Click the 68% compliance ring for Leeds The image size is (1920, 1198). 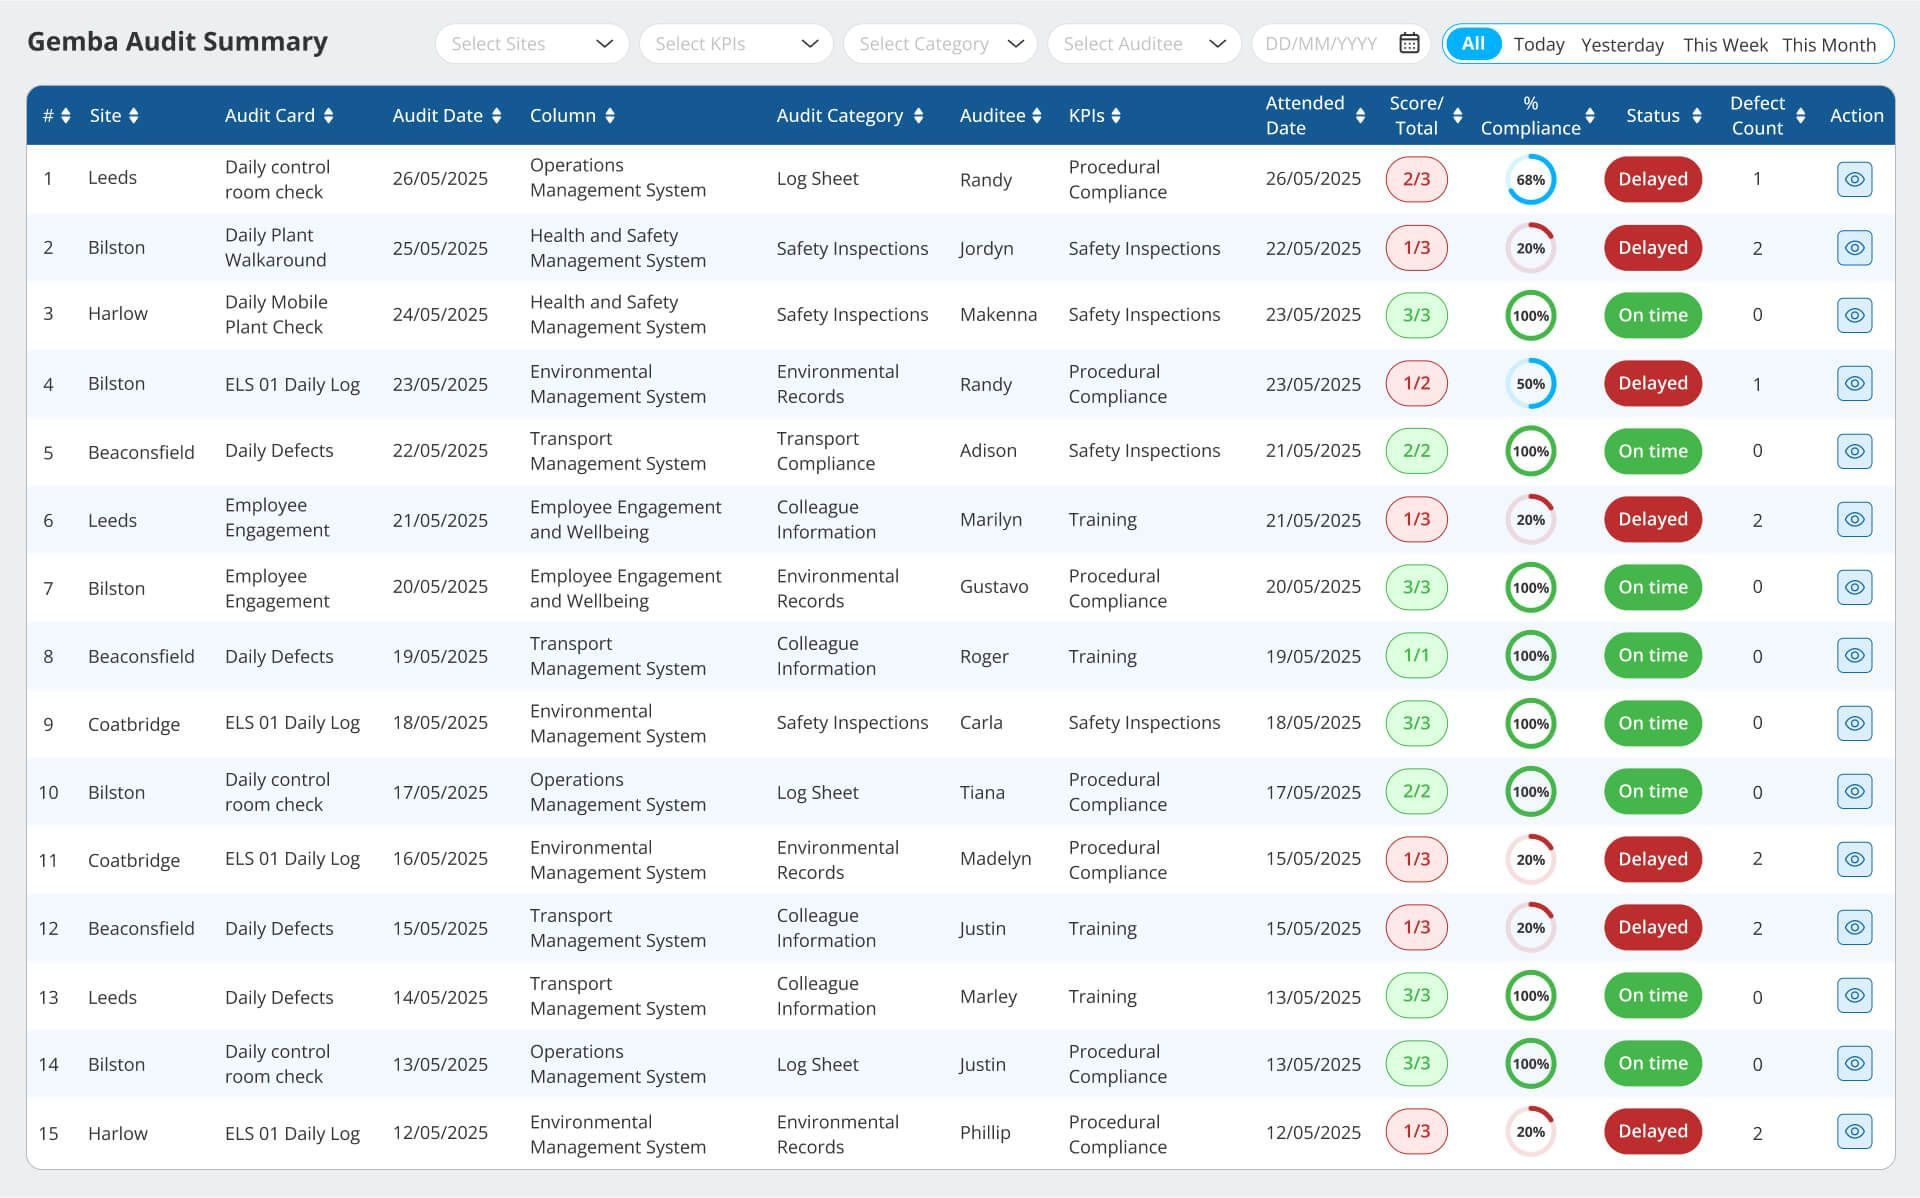point(1531,179)
